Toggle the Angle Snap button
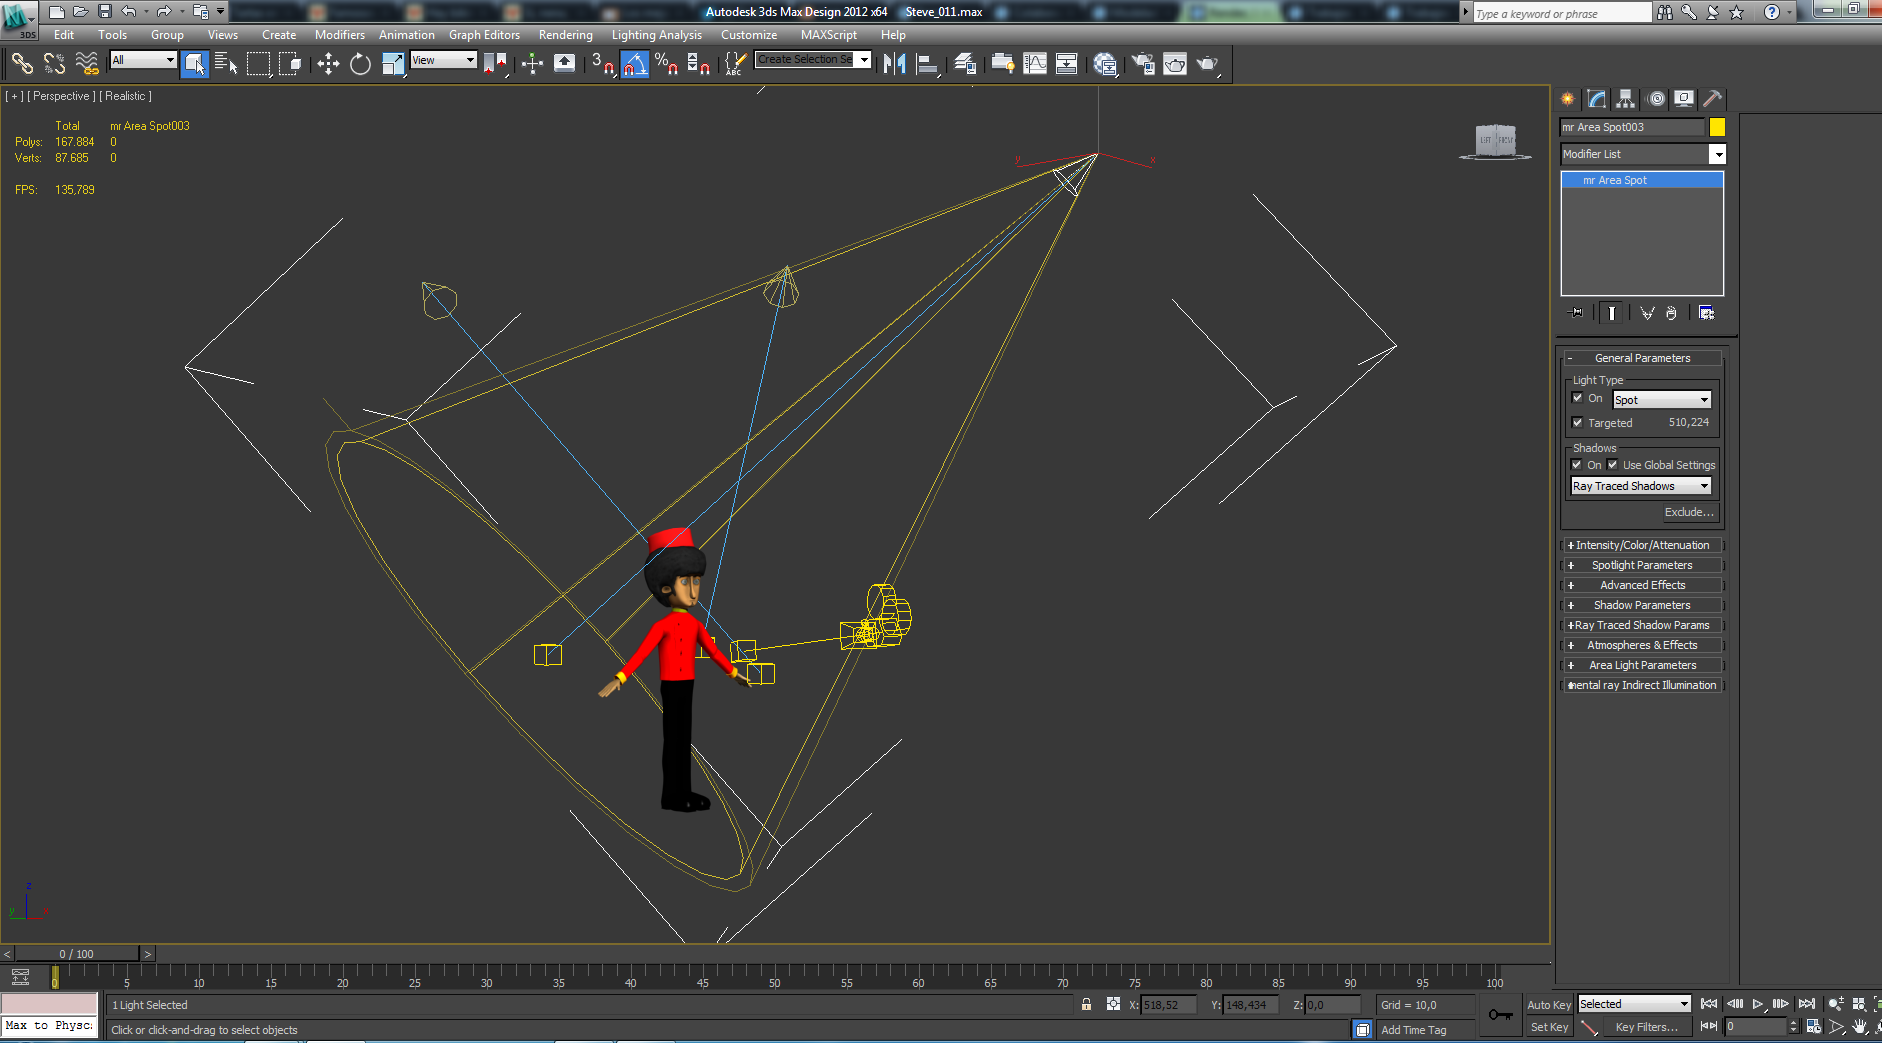Image resolution: width=1882 pixels, height=1043 pixels. [x=634, y=64]
